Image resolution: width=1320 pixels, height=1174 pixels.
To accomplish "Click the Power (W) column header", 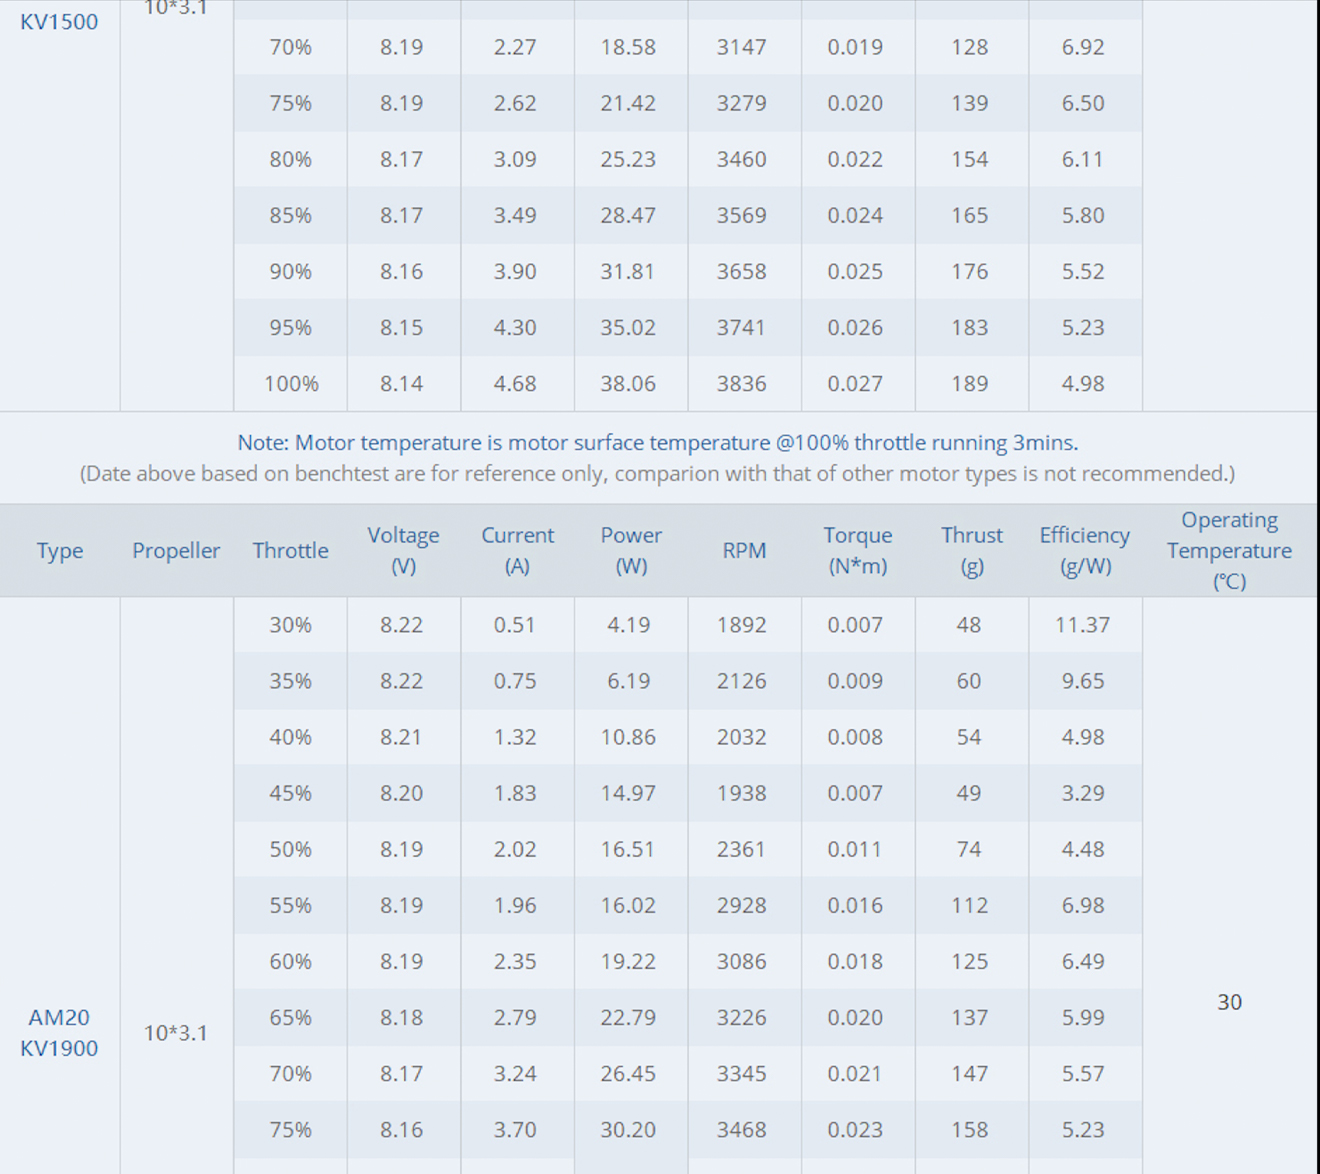I will click(x=631, y=551).
